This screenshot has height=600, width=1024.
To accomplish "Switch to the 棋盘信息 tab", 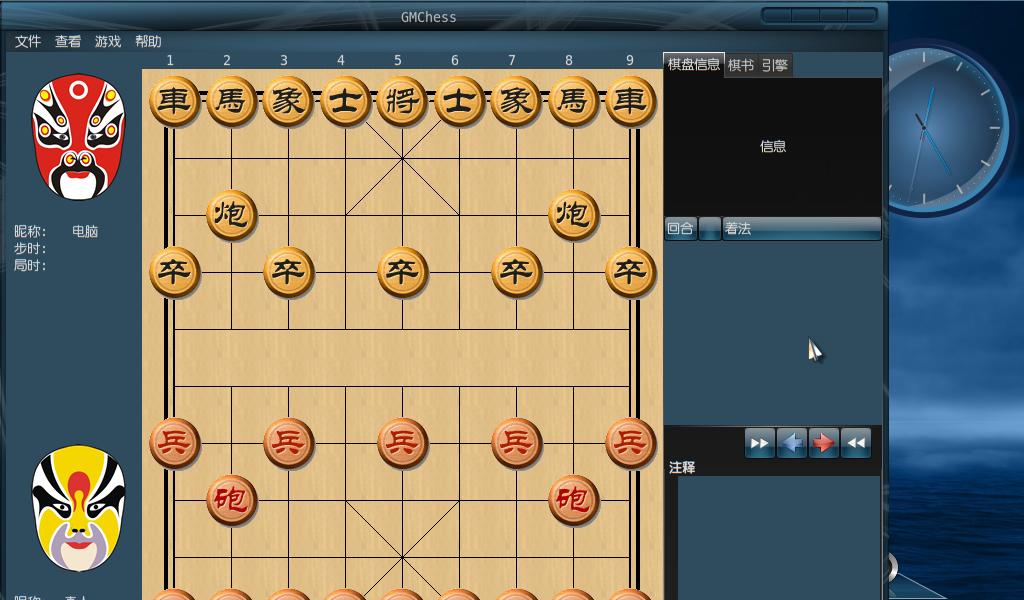I will coord(694,65).
